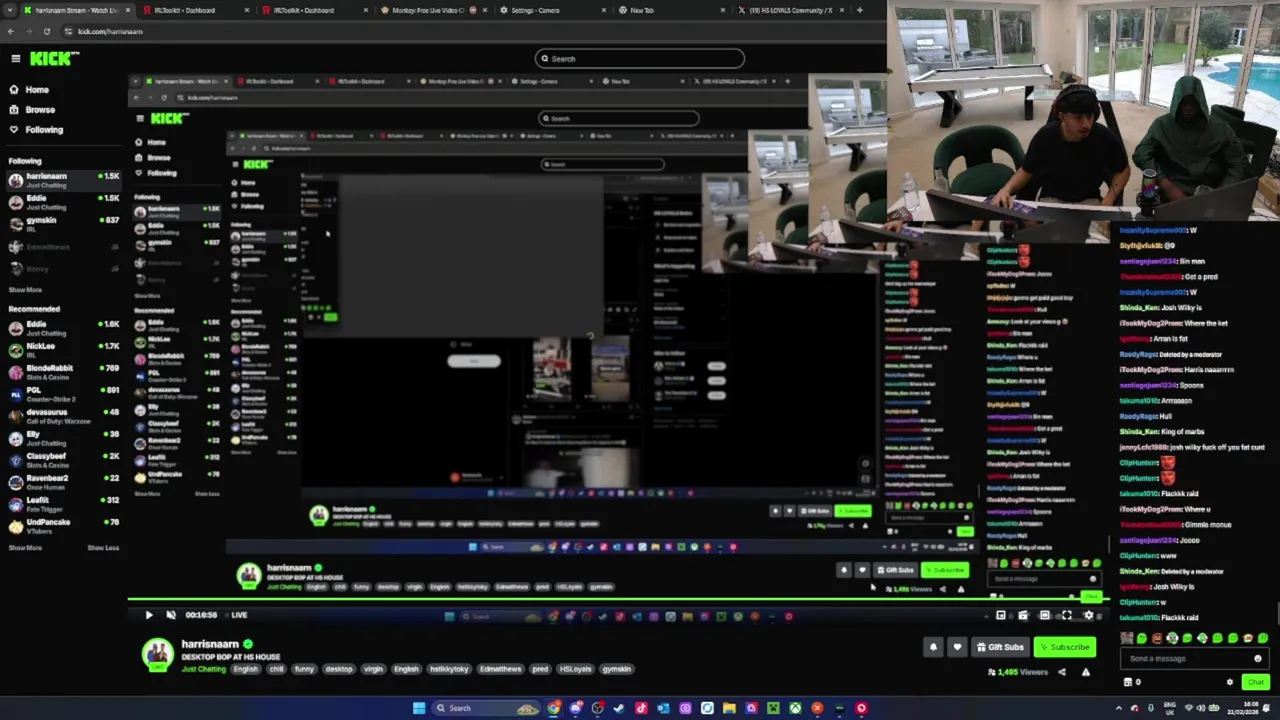Open devasaurus recommended channel
Viewport: 1280px width, 720px height.
coord(62,416)
